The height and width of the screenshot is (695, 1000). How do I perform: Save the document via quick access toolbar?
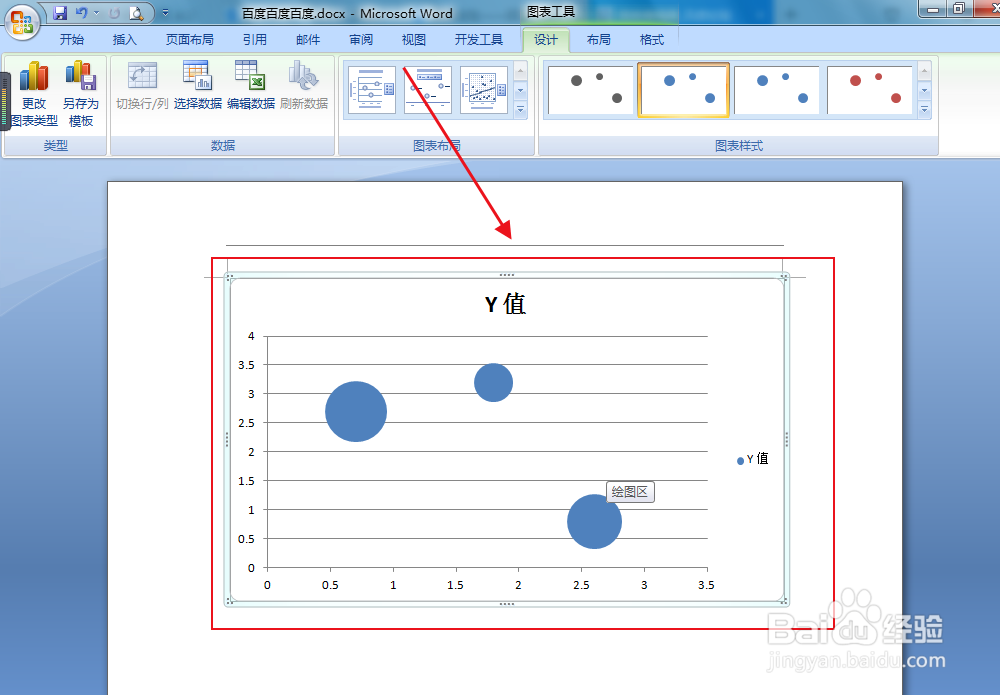tap(60, 13)
